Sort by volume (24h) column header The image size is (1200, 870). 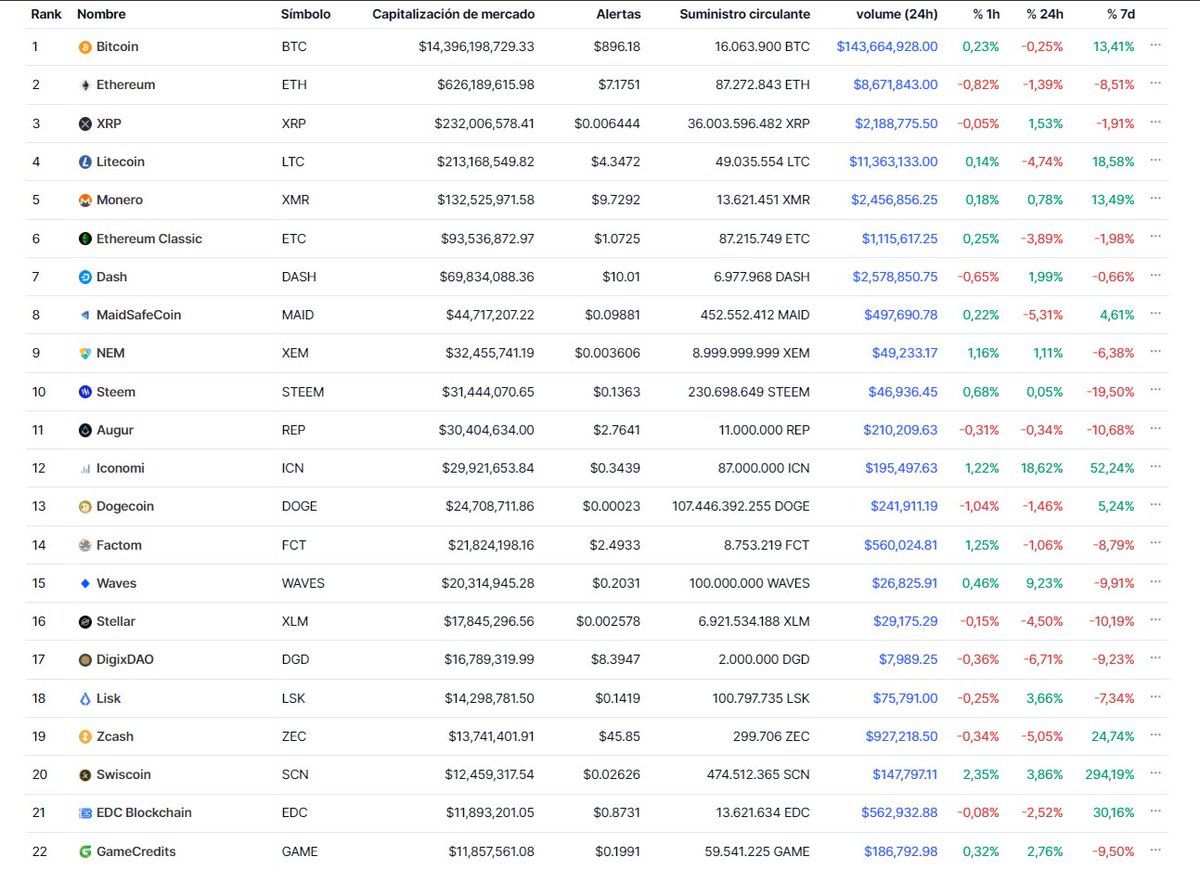pos(897,14)
